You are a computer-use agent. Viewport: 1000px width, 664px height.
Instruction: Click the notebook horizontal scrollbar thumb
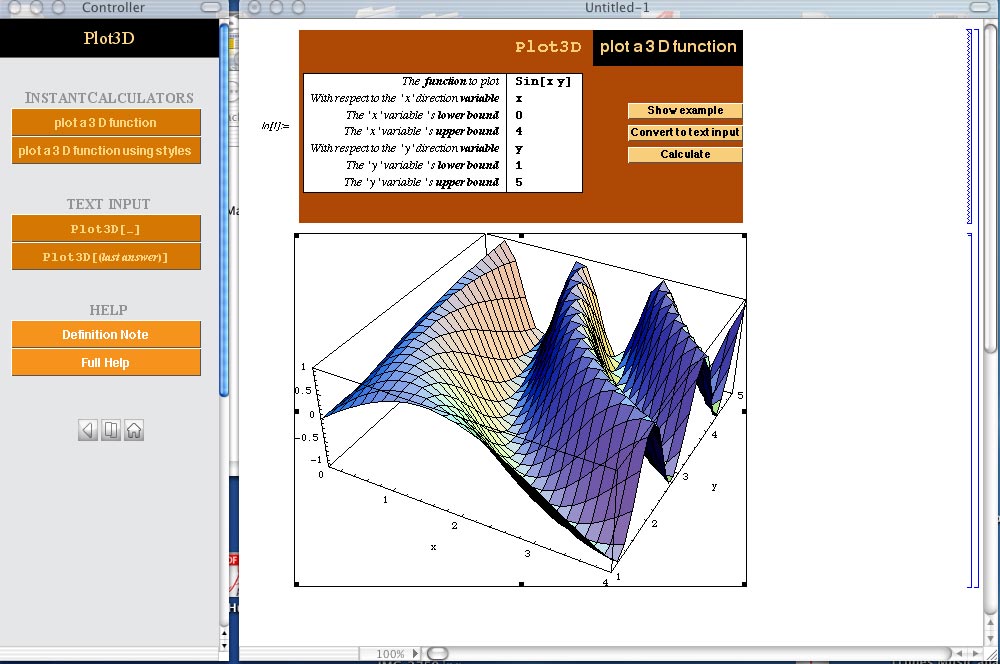point(438,654)
